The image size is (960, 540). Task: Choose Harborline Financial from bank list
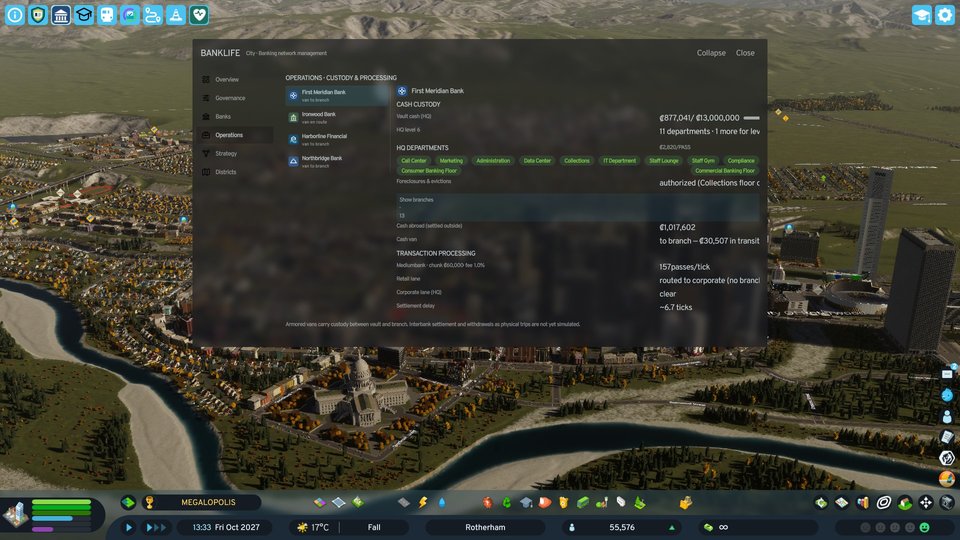(x=337, y=140)
